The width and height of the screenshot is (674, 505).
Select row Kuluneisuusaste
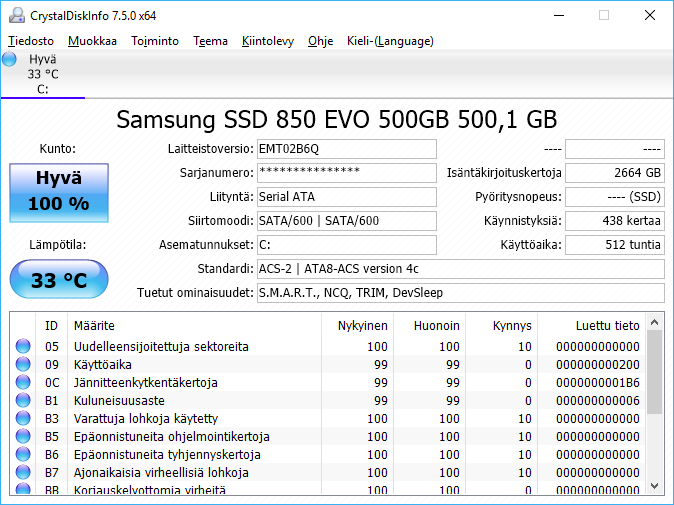tap(328, 401)
